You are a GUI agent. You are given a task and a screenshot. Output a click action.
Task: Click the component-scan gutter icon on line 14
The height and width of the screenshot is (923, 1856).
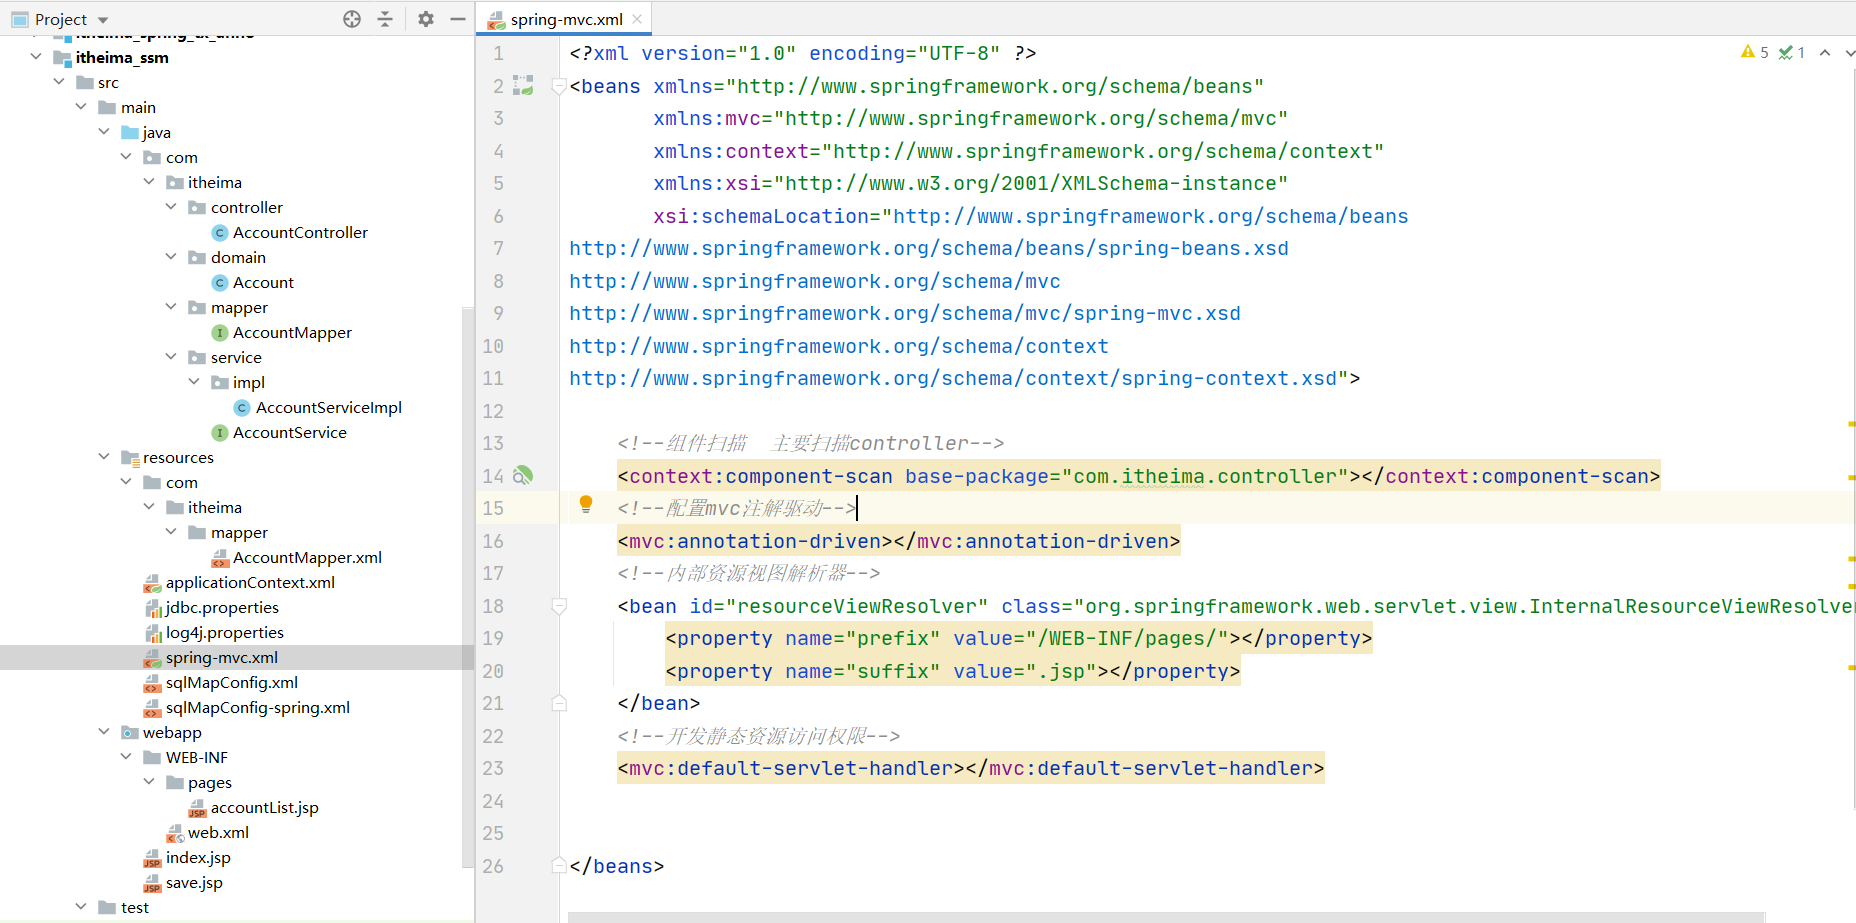tap(523, 476)
